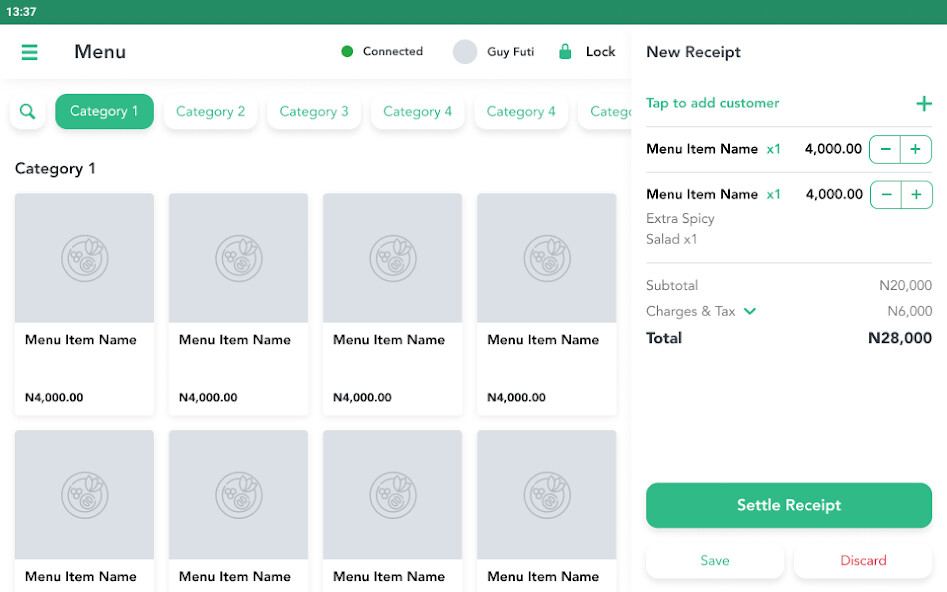
Task: Decrease quantity of Extra Spicy item
Action: pos(886,195)
